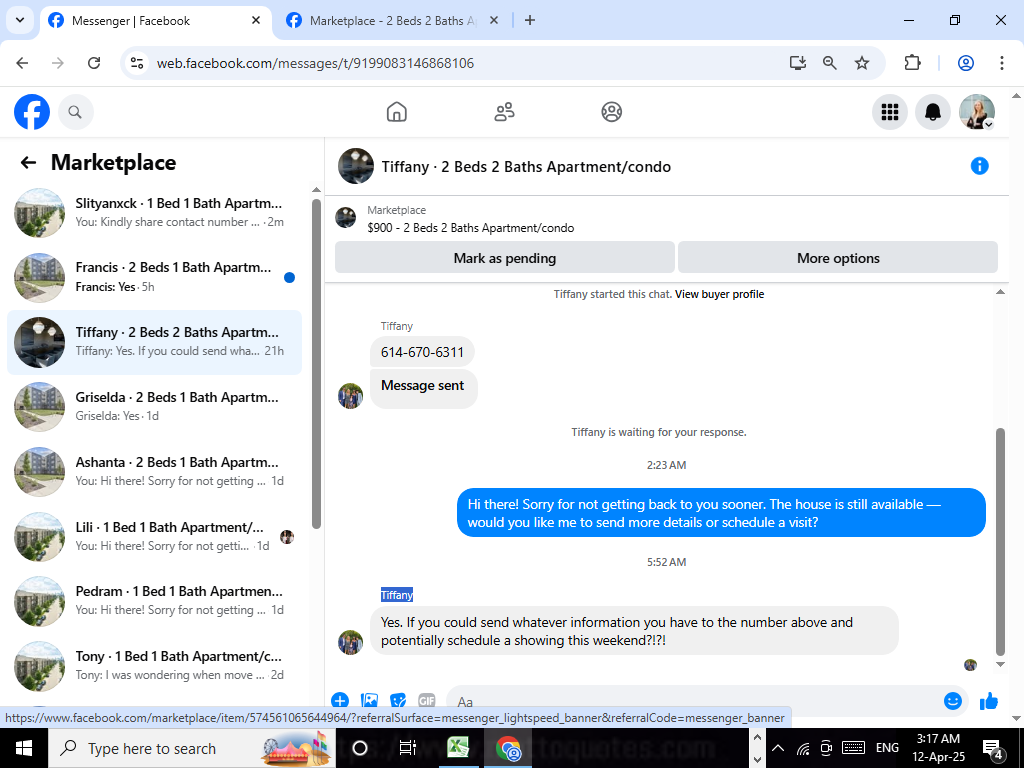Viewport: 1024px width, 768px height.
Task: Open Ashanta 2 Beds 1 Bath conversation
Action: click(x=155, y=472)
